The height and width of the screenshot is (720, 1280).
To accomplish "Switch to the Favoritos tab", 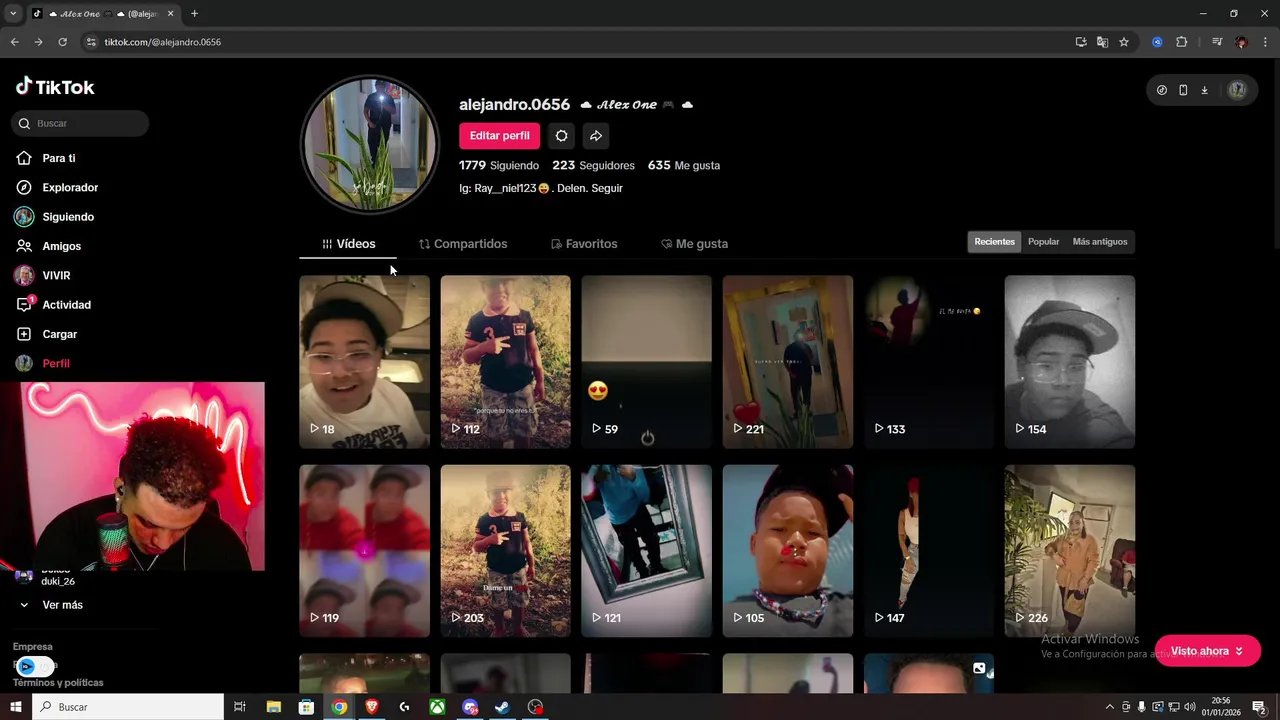I will point(584,244).
